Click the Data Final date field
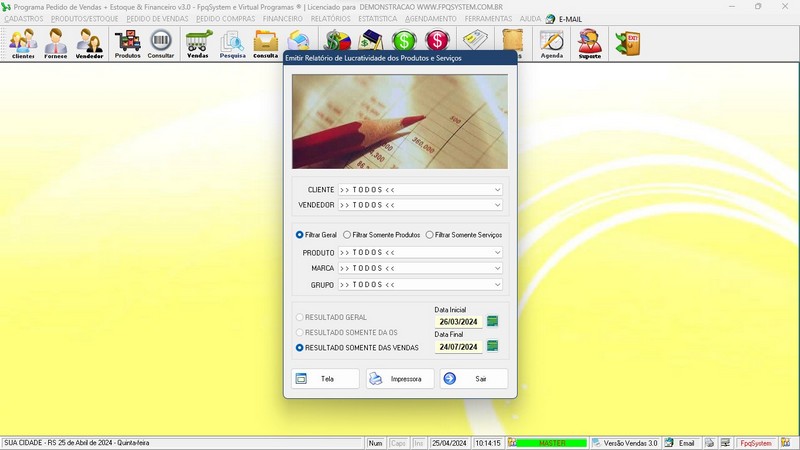This screenshot has width=800, height=450. (x=458, y=347)
